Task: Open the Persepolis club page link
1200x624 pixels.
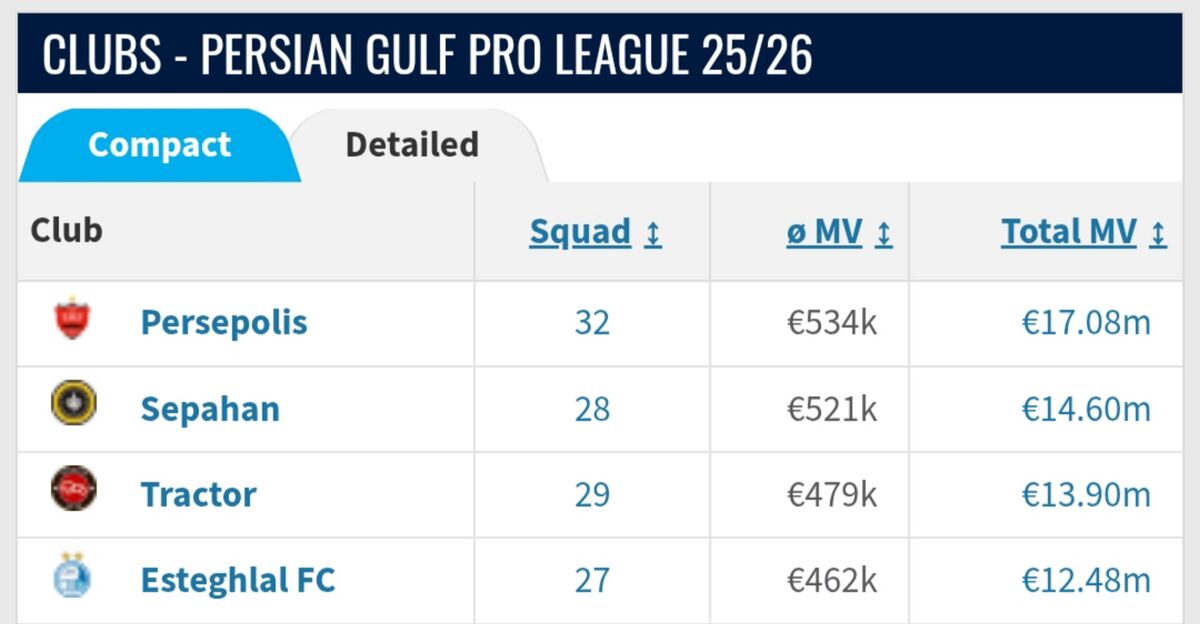Action: (x=224, y=323)
